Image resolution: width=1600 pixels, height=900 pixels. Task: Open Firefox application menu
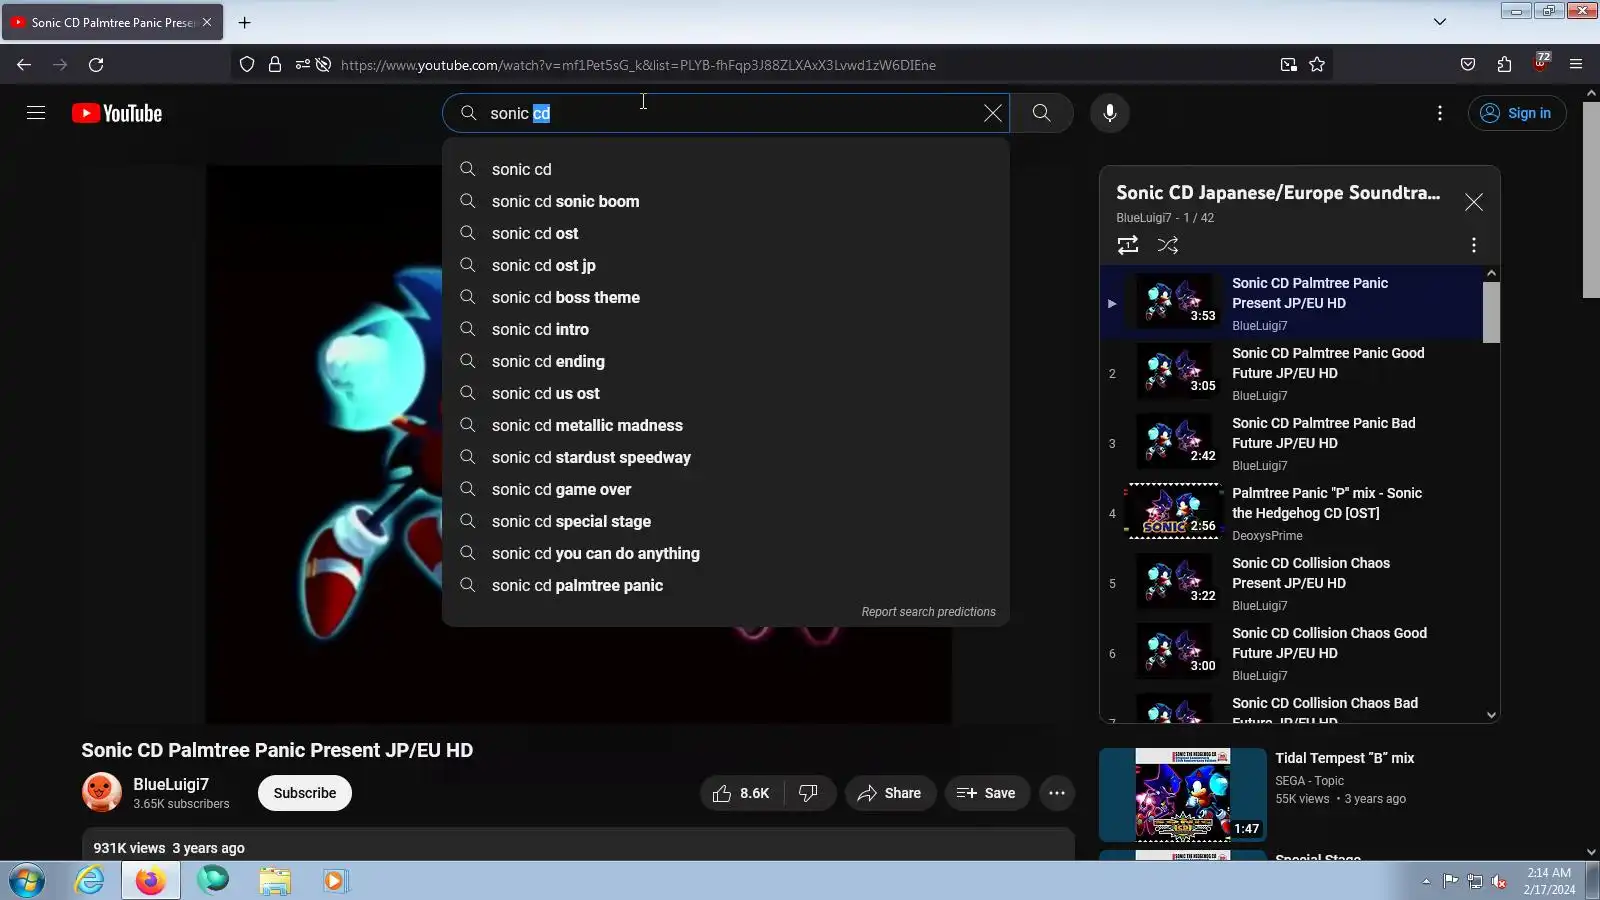1576,65
